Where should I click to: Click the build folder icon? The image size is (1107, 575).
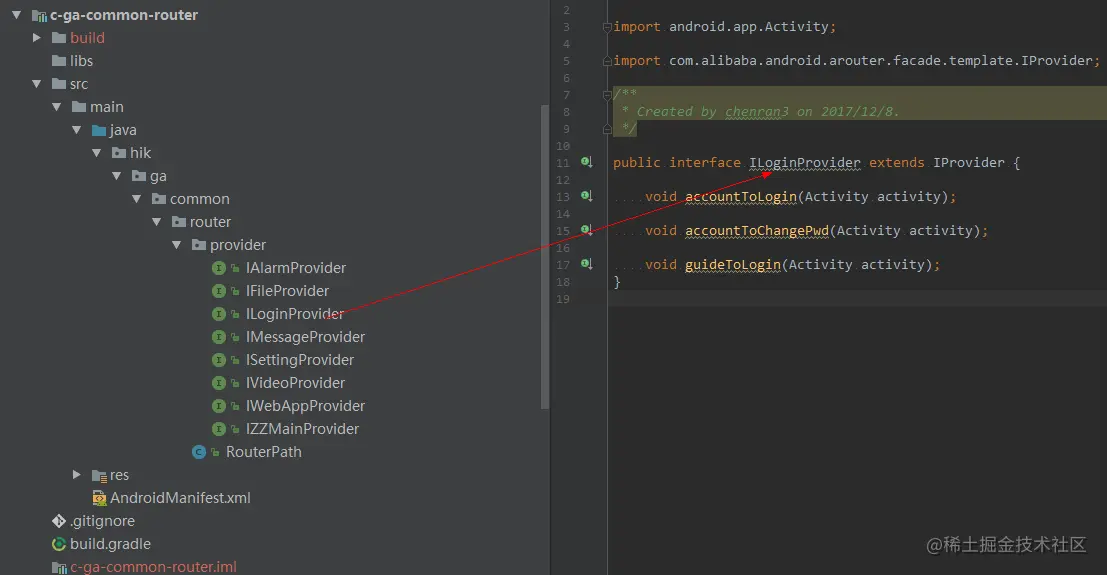click(59, 37)
